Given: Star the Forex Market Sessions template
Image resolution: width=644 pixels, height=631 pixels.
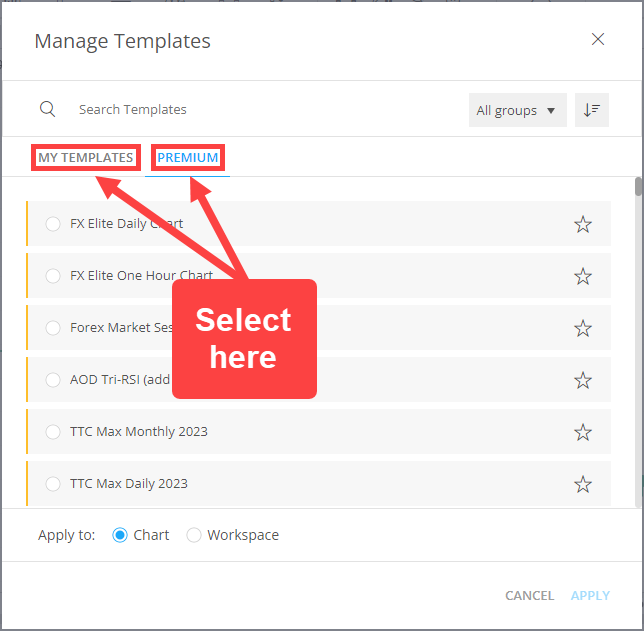Looking at the screenshot, I should point(582,328).
